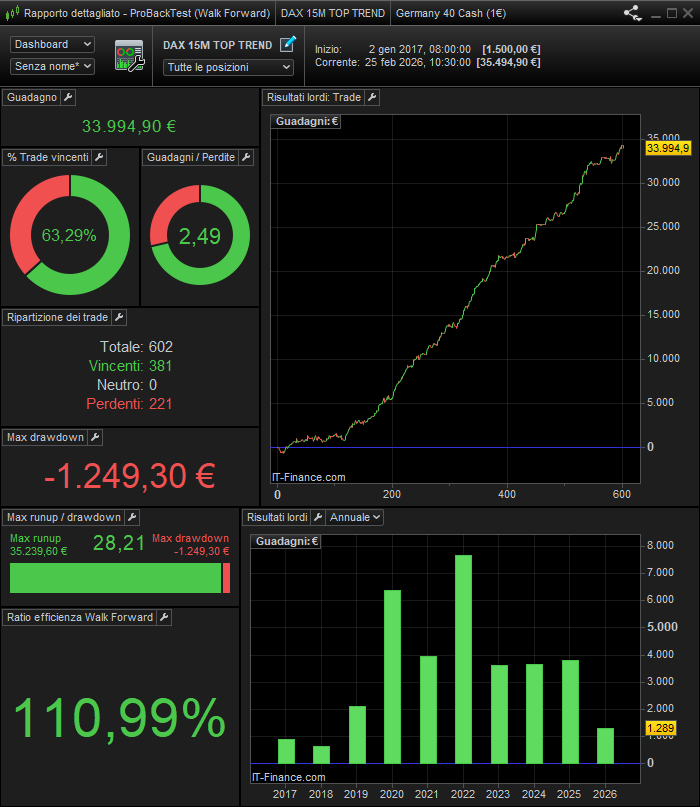Open the report layout settings icon
Screen dimensions: 700x807
pos(129,56)
